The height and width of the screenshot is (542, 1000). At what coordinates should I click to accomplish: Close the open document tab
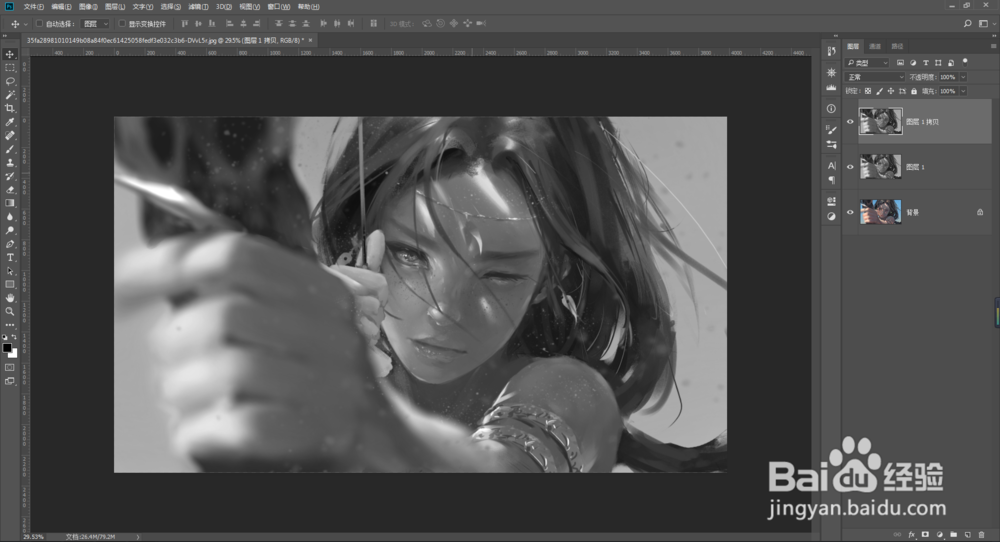point(311,40)
